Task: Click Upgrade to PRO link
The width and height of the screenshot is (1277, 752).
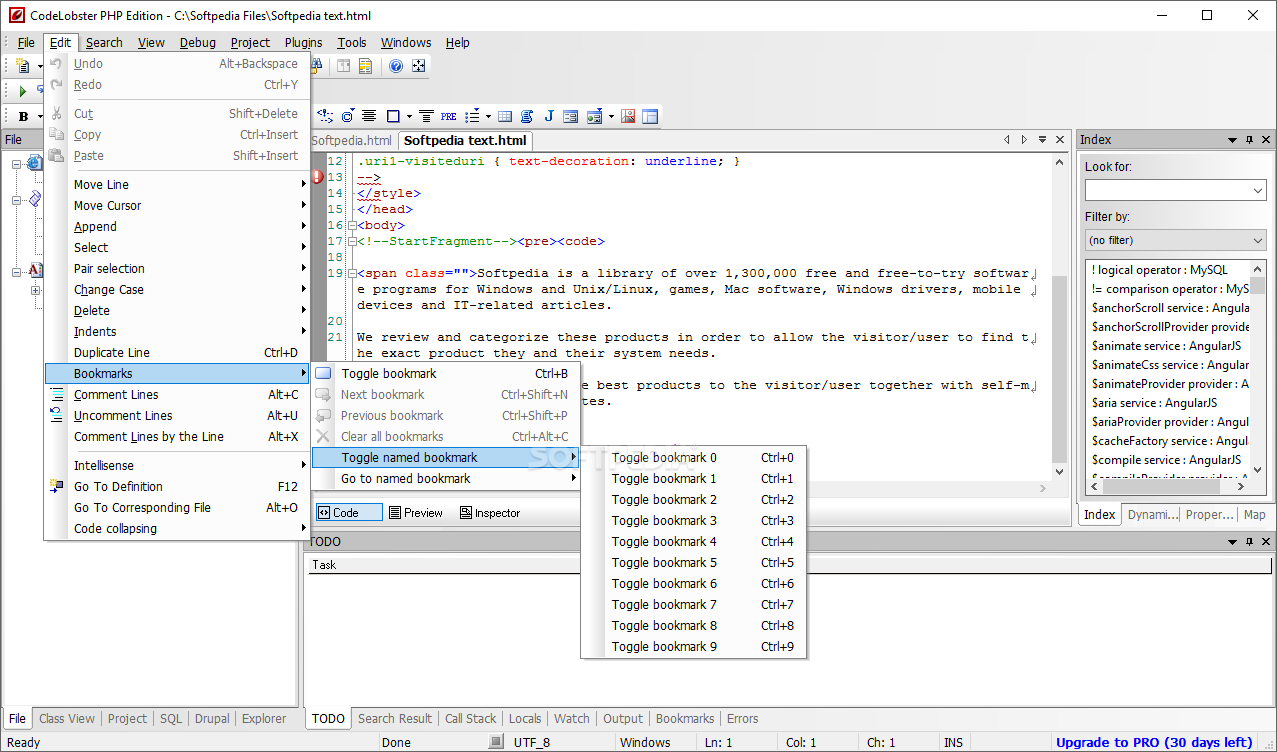Action: click(1154, 742)
